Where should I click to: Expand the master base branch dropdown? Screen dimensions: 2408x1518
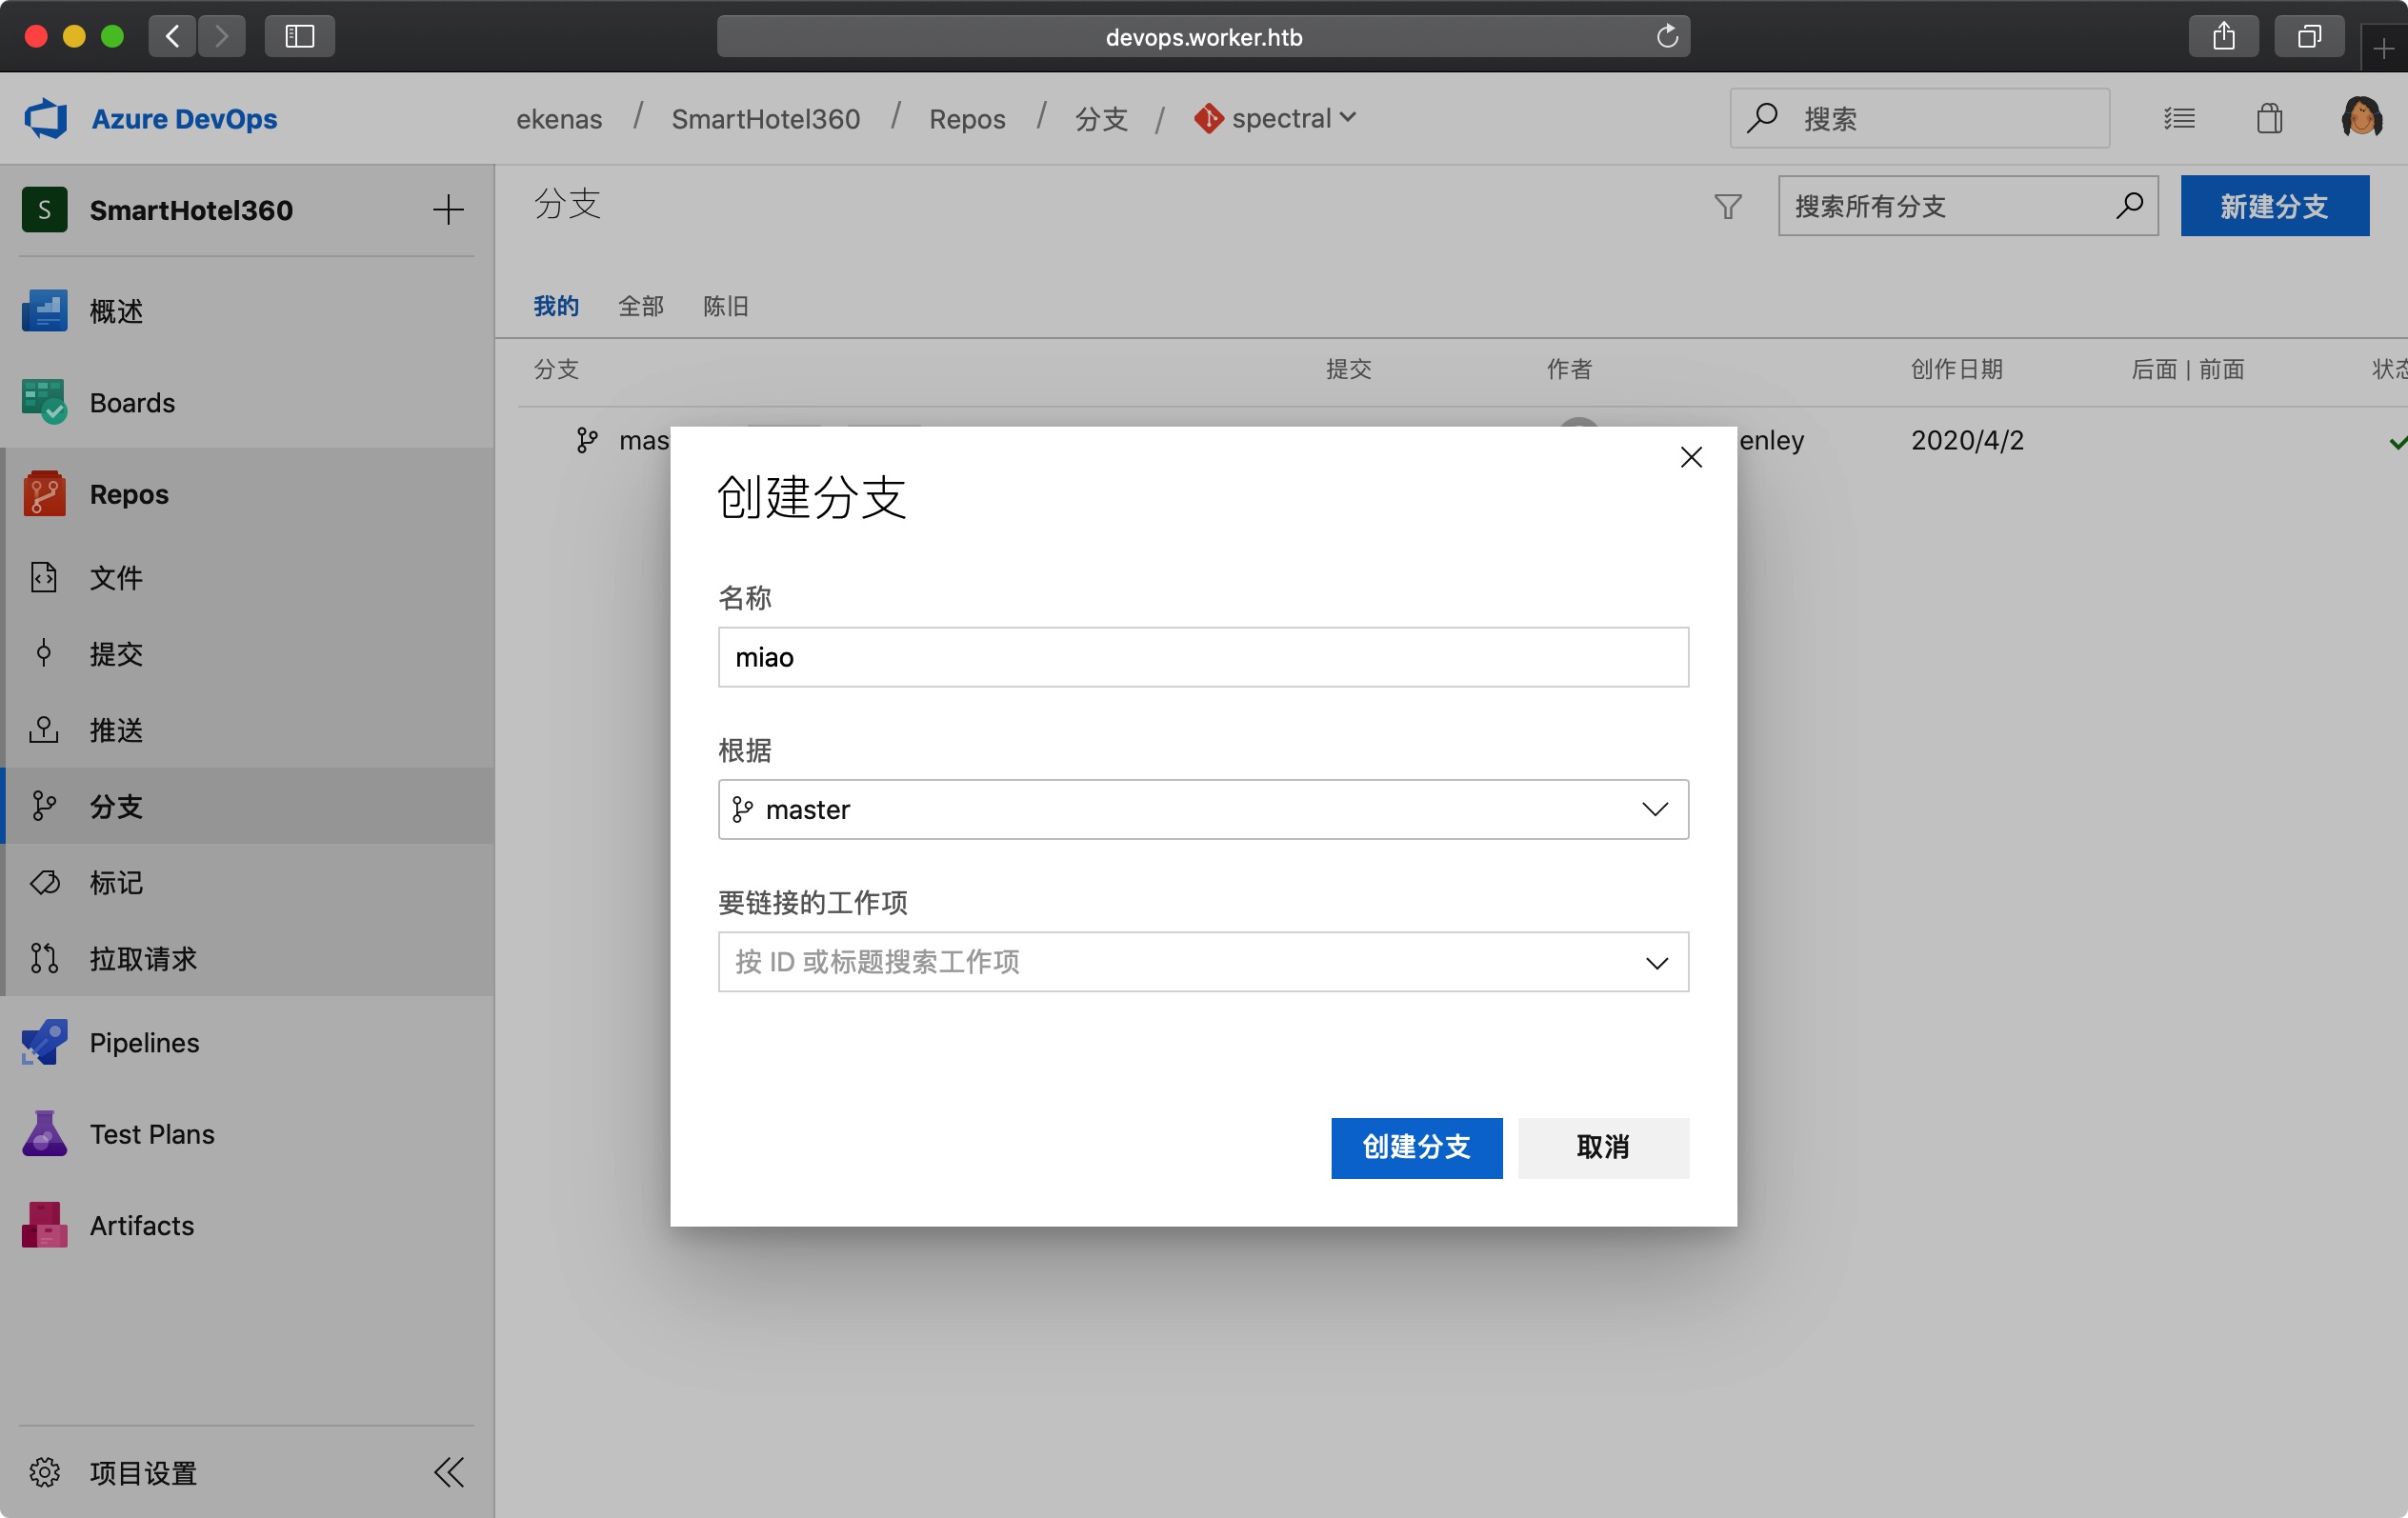1654,809
